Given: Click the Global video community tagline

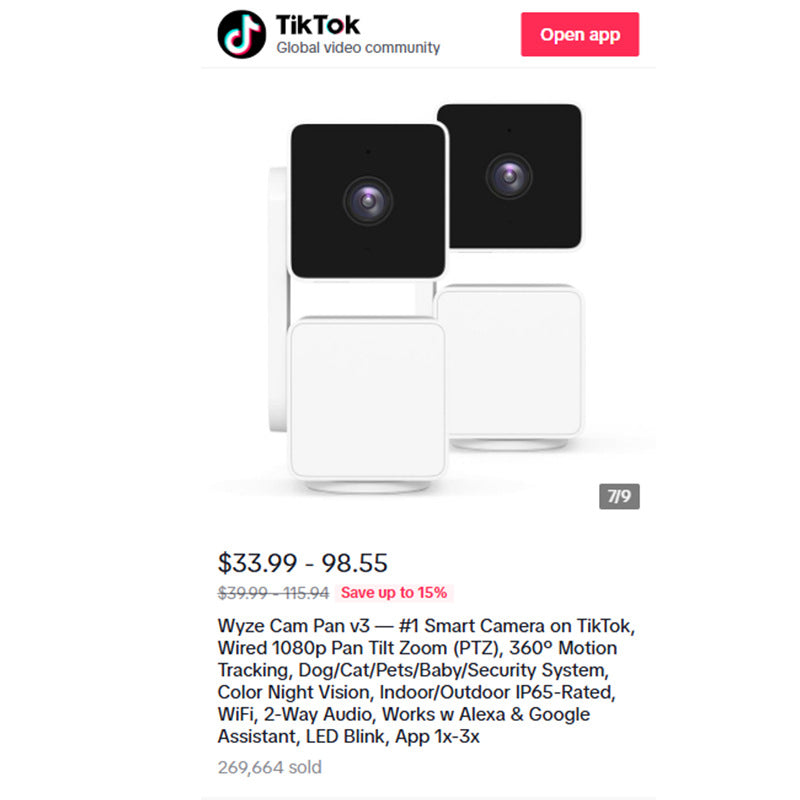Looking at the screenshot, I should (x=357, y=48).
